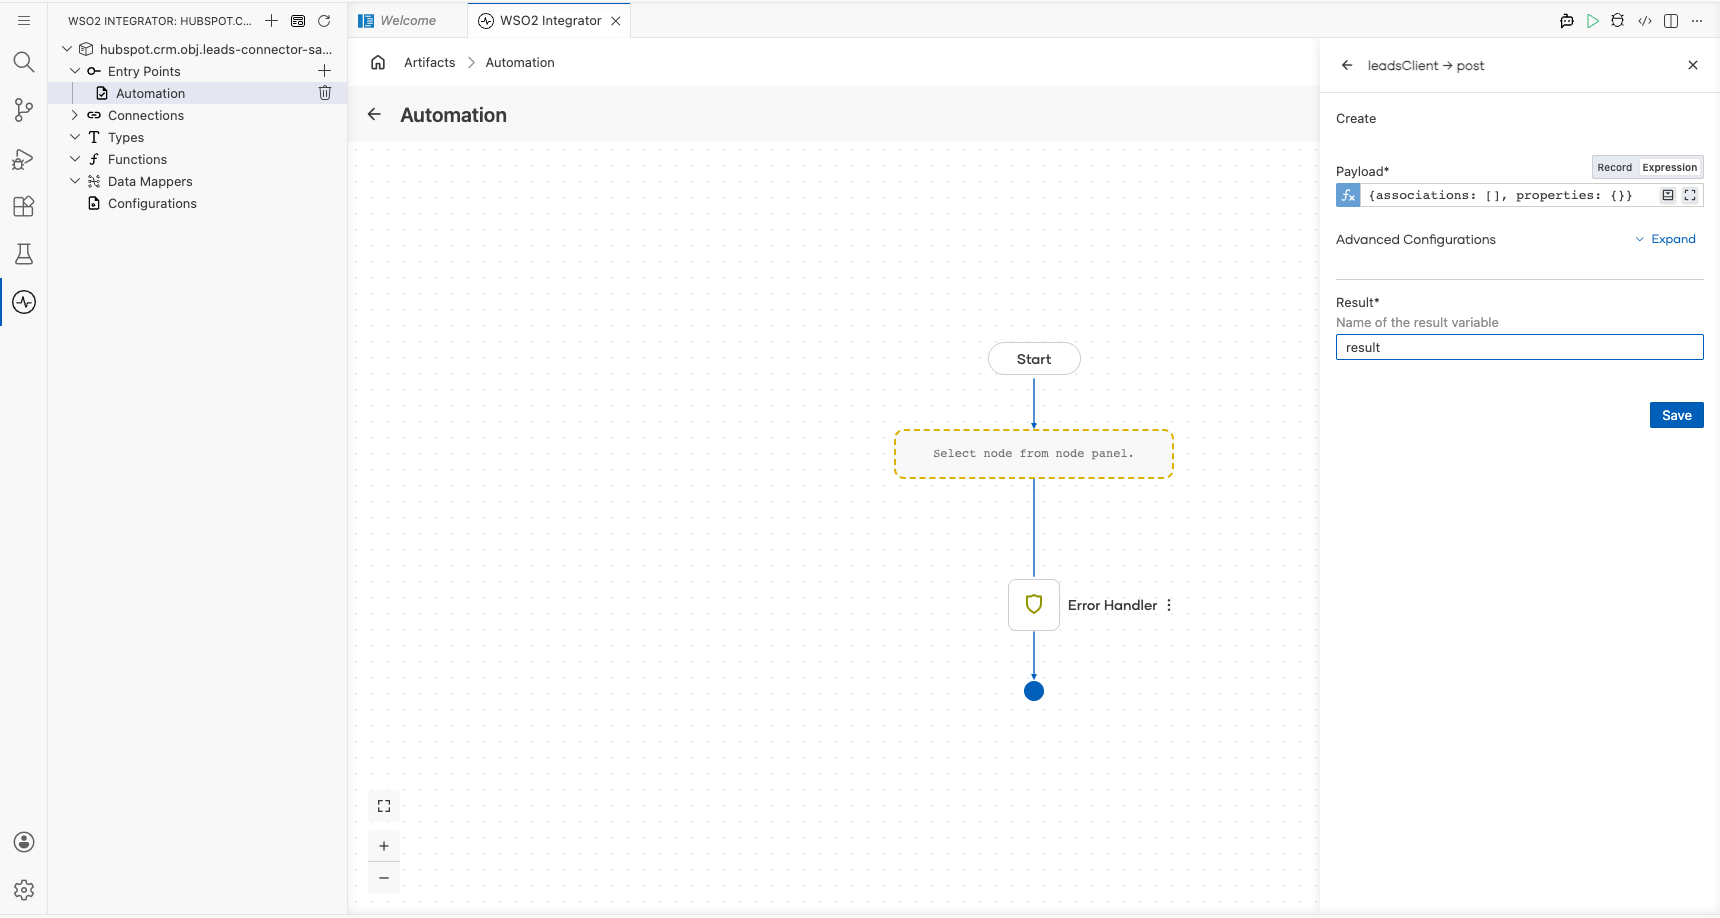Click the overview icon next to refresh
The width and height of the screenshot is (1720, 918).
pyautogui.click(x=298, y=20)
